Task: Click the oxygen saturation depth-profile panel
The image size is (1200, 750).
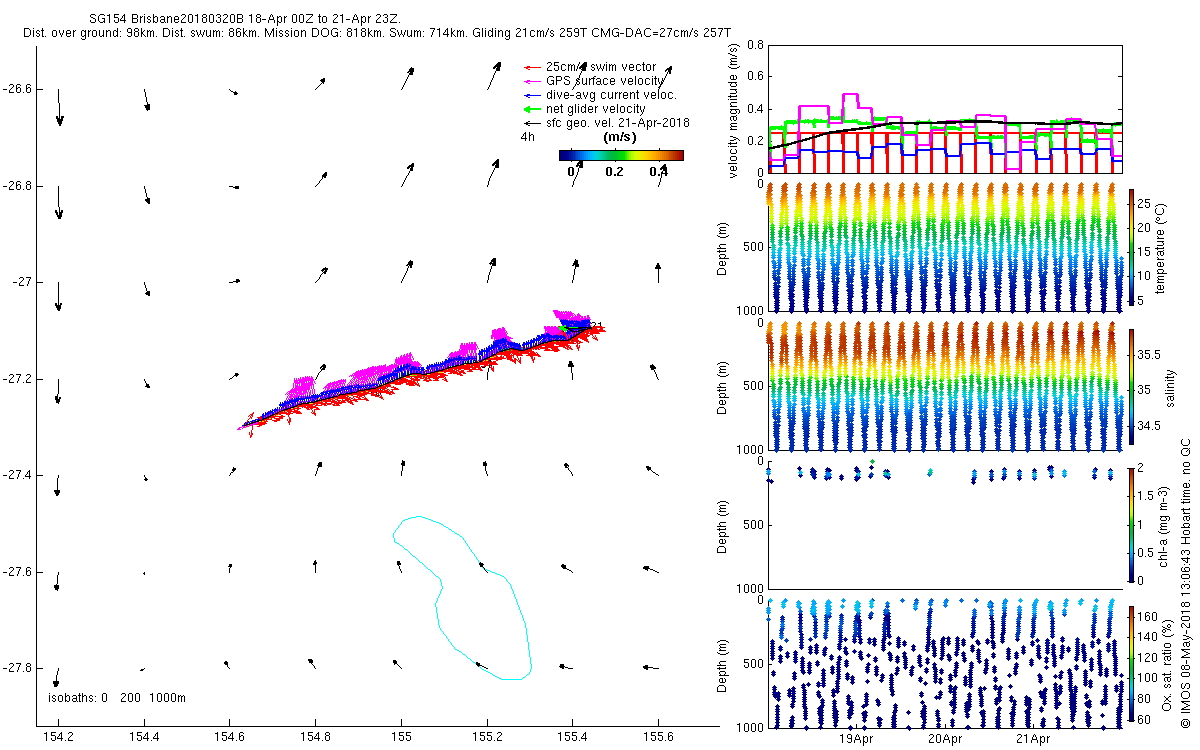Action: click(944, 663)
